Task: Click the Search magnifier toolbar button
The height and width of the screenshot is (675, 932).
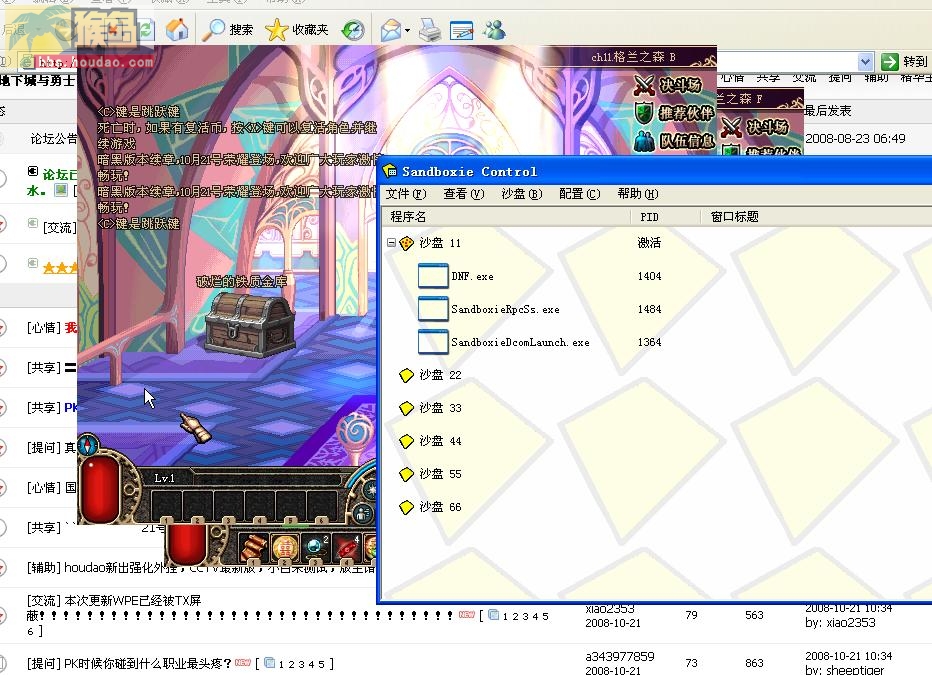Action: (x=227, y=30)
